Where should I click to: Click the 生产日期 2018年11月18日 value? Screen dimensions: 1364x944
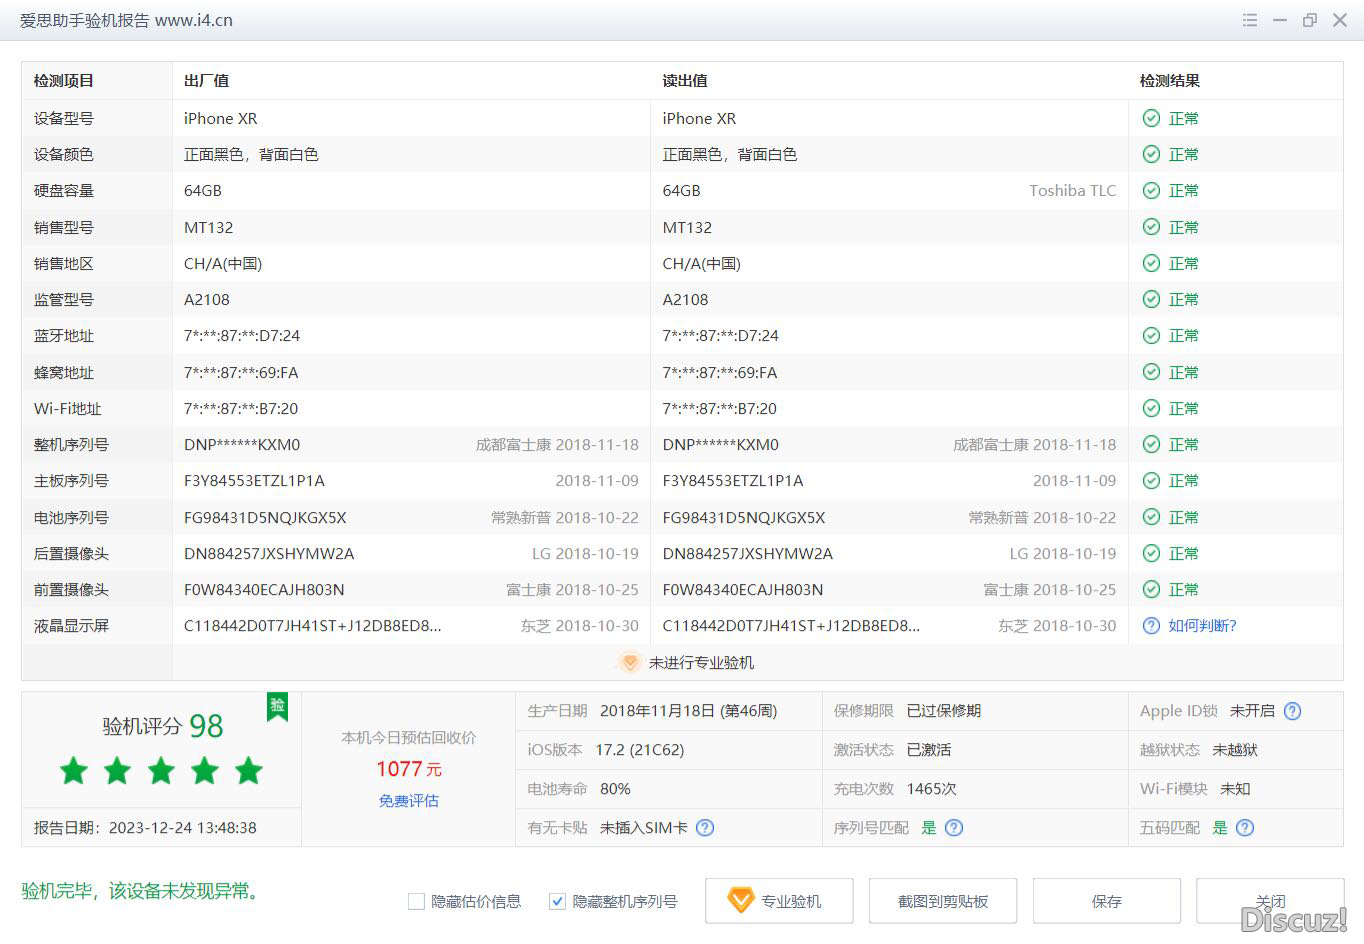pos(688,711)
